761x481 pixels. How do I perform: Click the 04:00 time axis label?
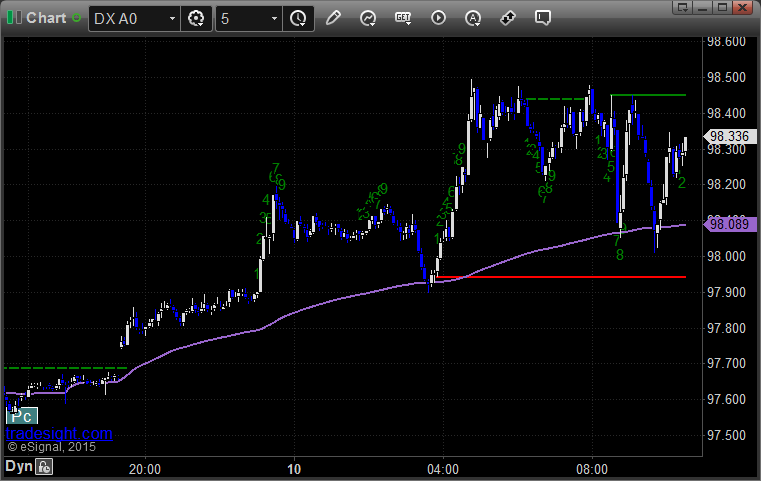(443, 469)
